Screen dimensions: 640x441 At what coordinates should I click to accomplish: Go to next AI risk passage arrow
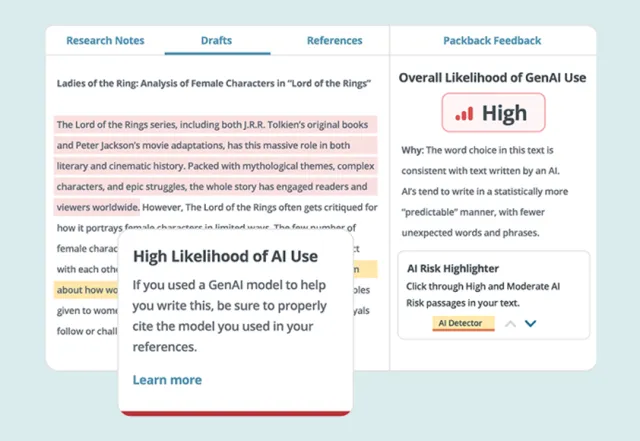coord(531,324)
